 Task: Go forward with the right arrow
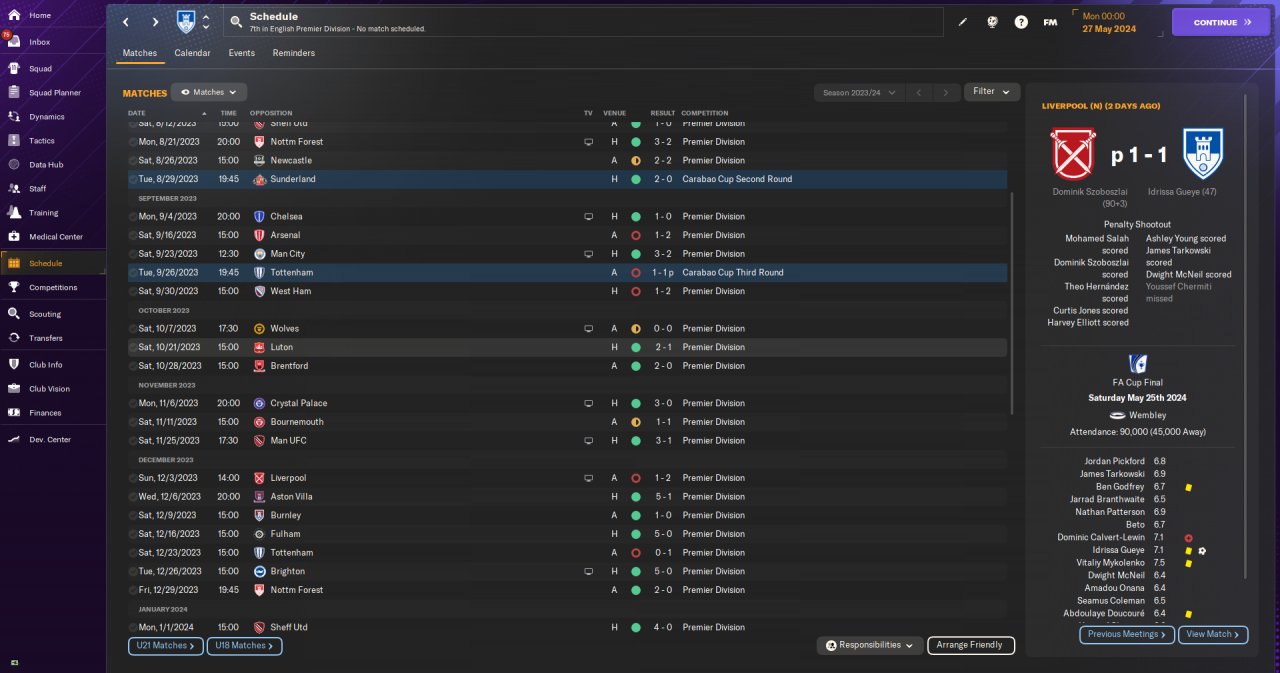(155, 22)
